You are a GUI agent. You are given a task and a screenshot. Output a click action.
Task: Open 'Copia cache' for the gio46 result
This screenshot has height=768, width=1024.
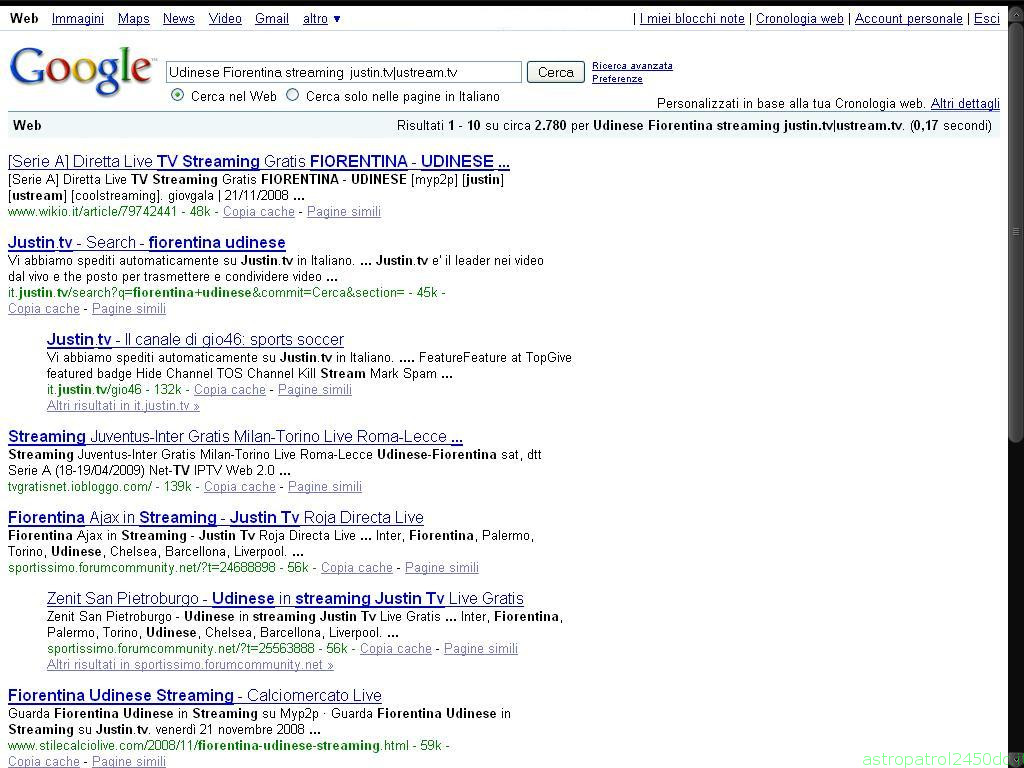pyautogui.click(x=230, y=390)
